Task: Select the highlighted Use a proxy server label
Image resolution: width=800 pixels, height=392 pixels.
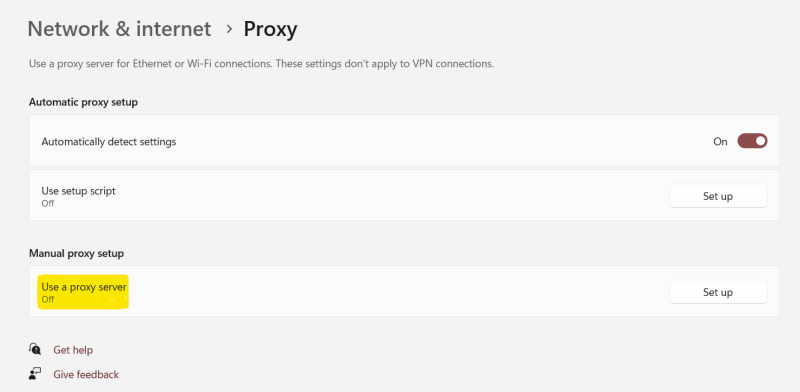Action: (84, 287)
